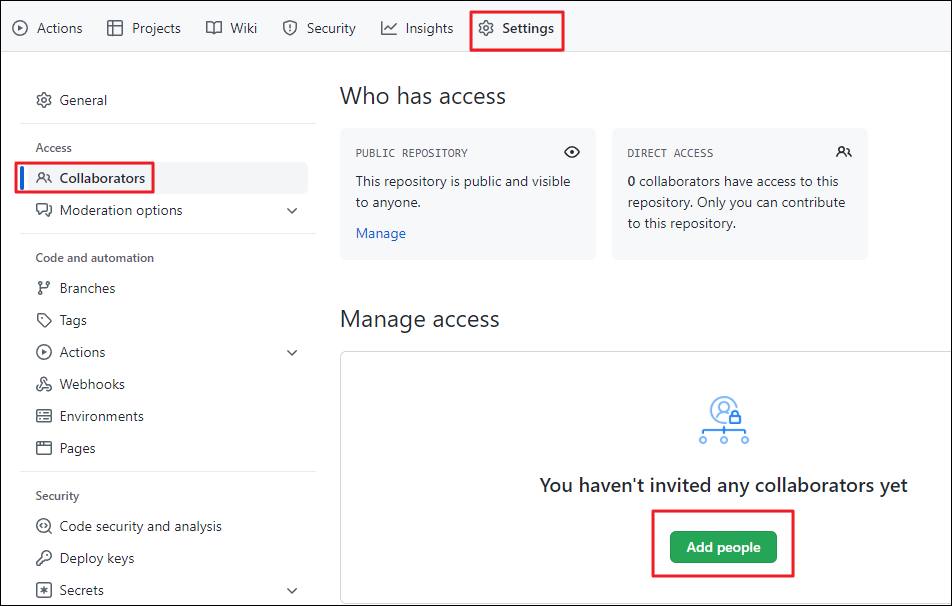Viewport: 952px width, 606px height.
Task: Click the Actions play icon in top nav
Action: [x=20, y=28]
